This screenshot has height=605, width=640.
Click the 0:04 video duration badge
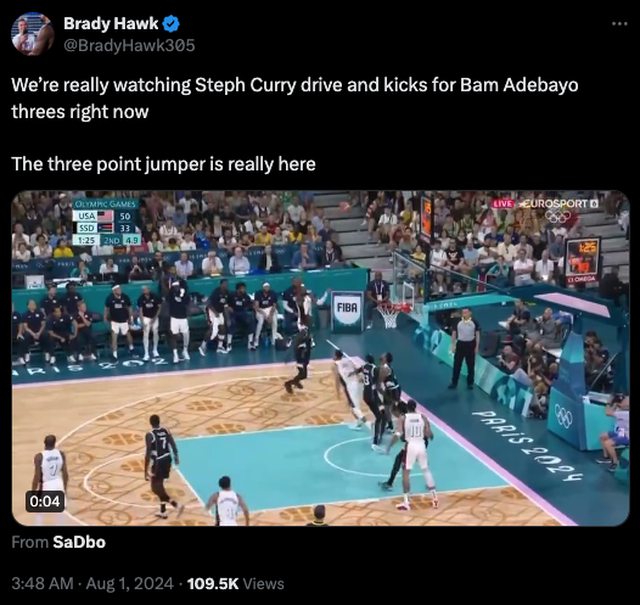pos(46,501)
